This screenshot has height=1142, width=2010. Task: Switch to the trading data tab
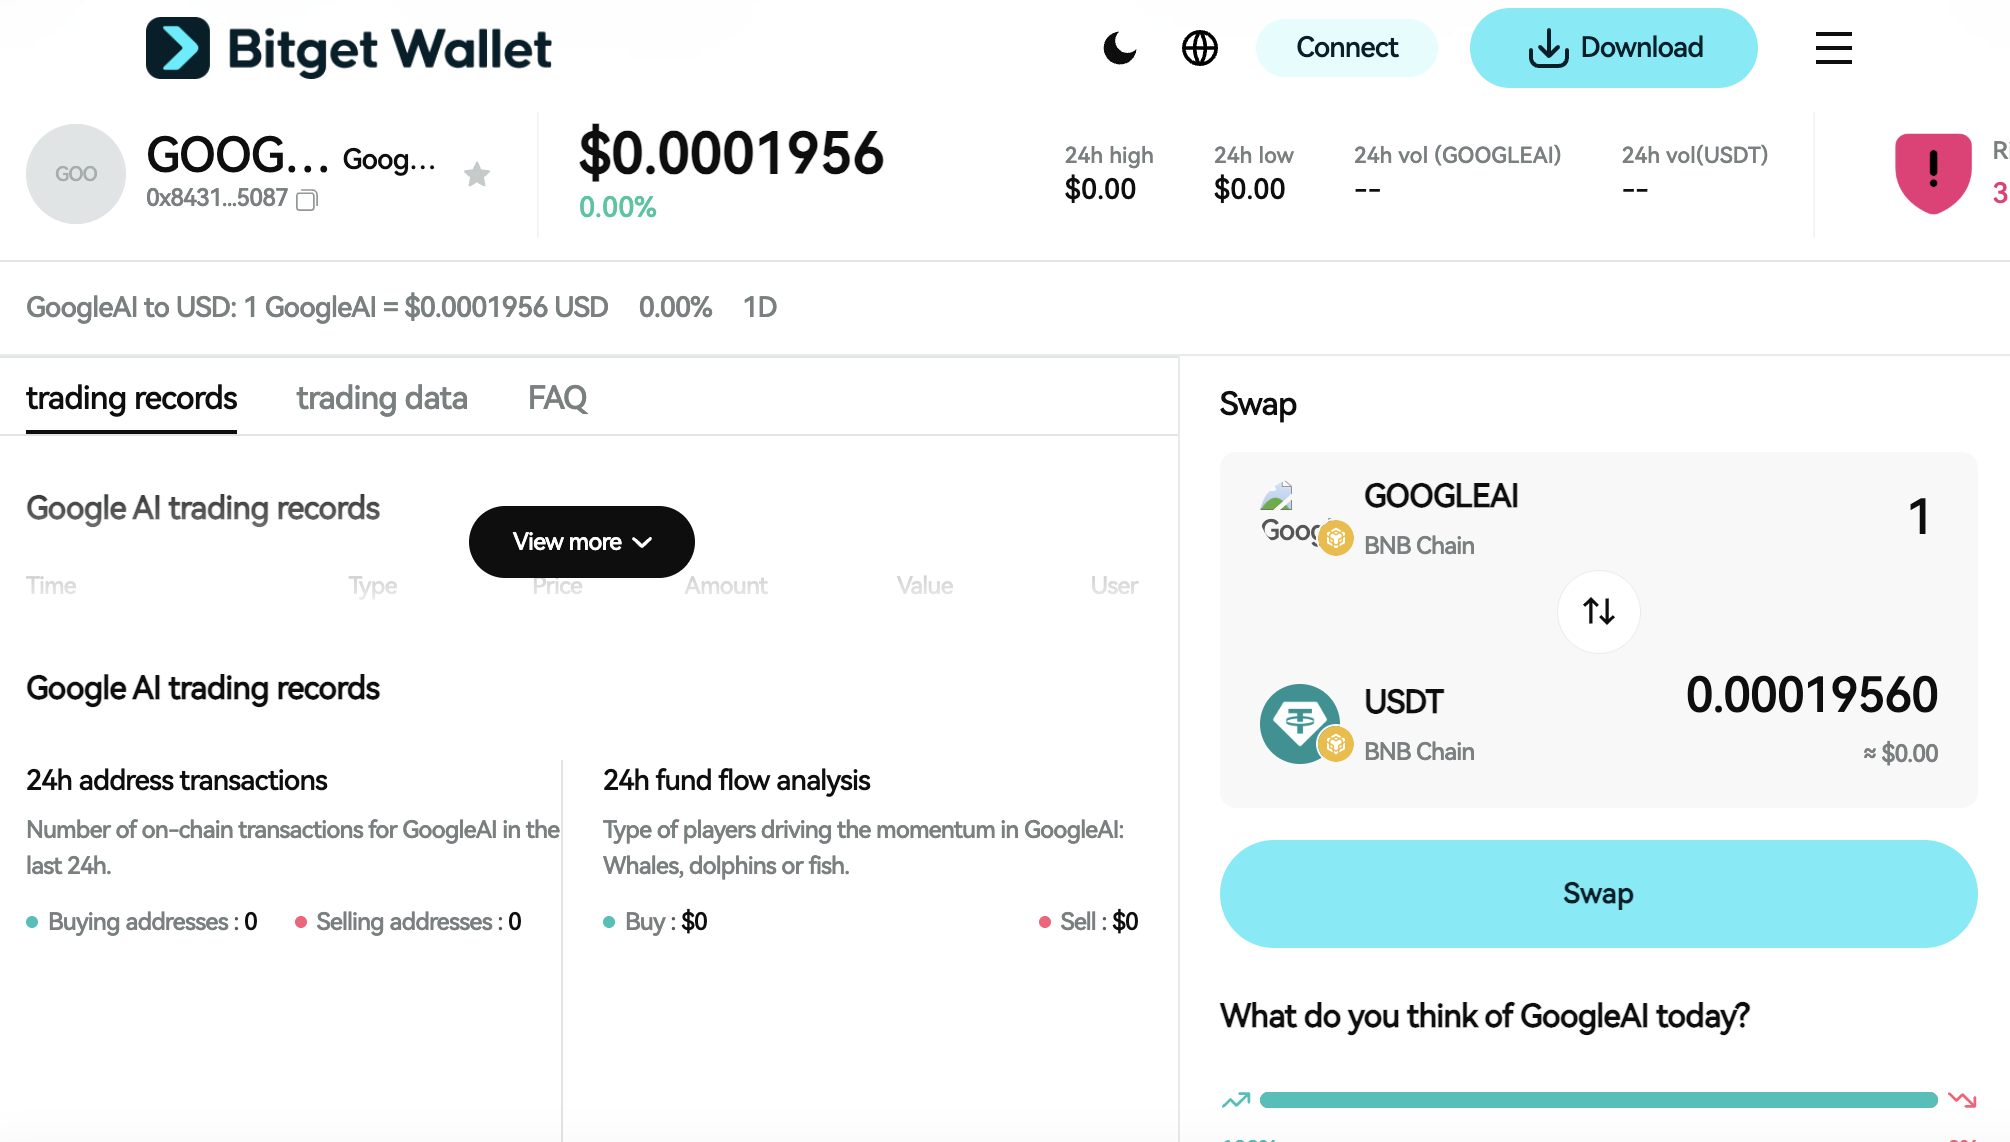(381, 397)
